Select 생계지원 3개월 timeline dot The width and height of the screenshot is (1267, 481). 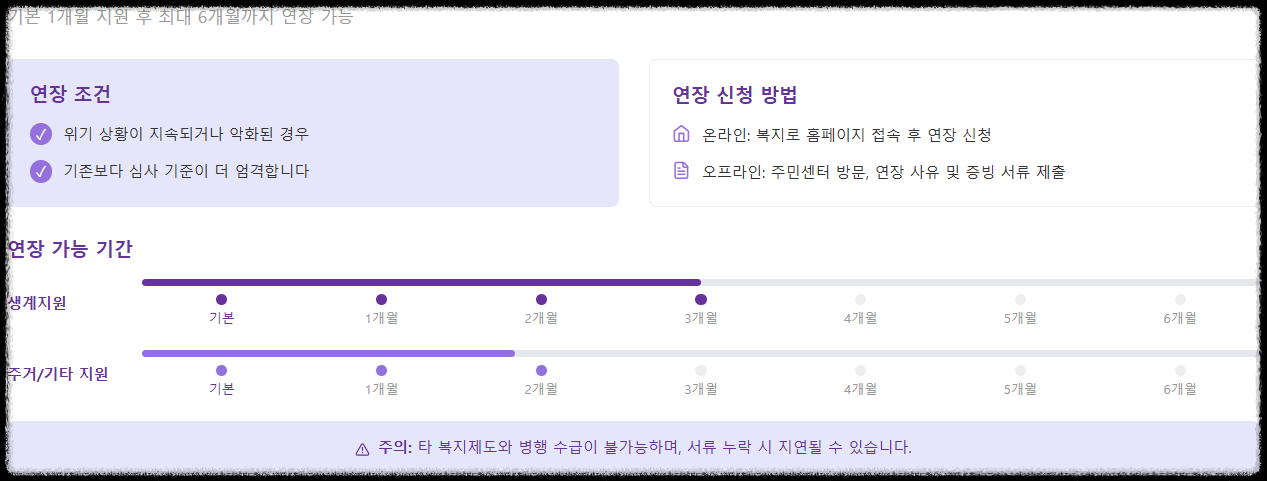(701, 299)
